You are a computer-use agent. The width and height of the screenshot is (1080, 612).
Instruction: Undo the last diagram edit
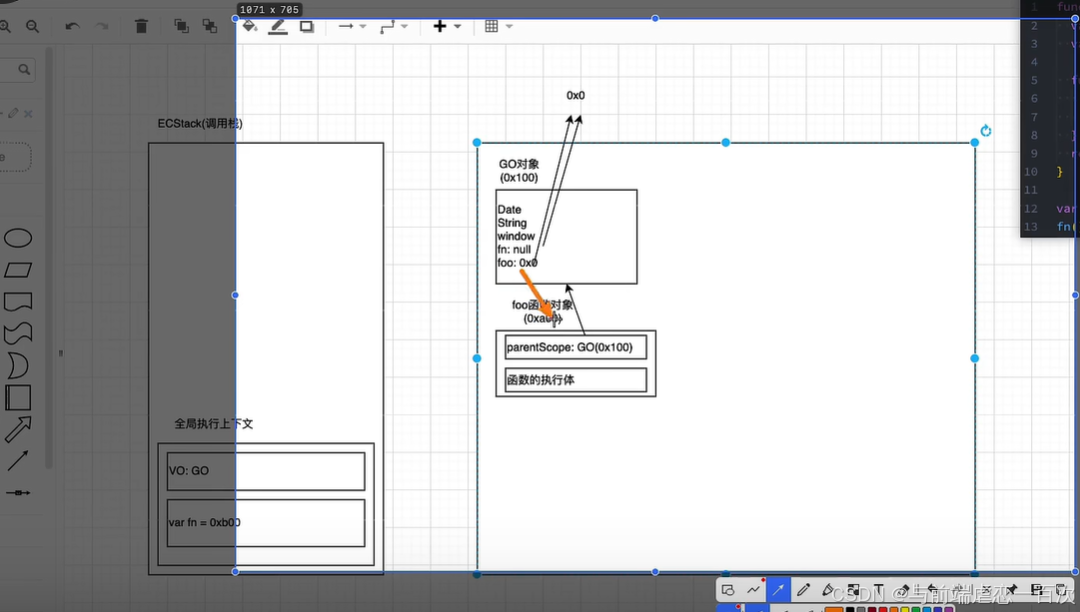pyautogui.click(x=72, y=26)
